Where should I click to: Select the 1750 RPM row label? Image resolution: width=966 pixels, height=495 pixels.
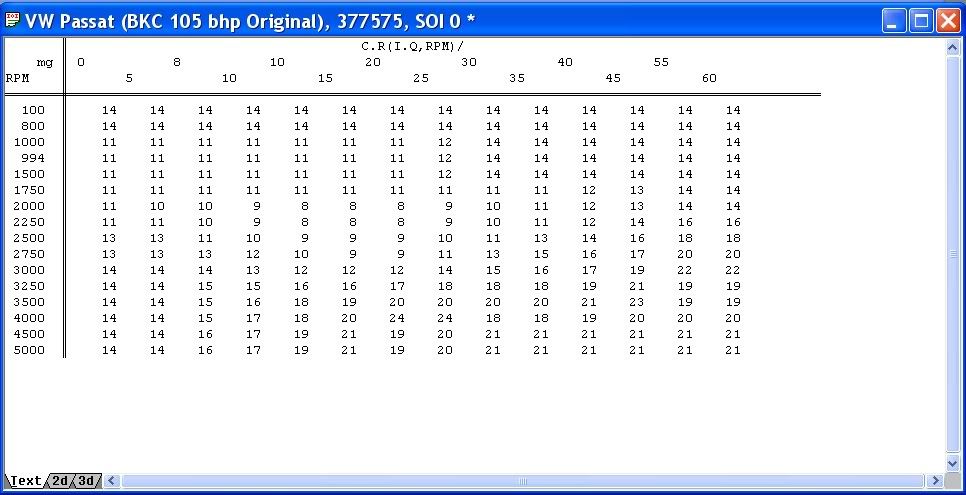click(x=30, y=190)
